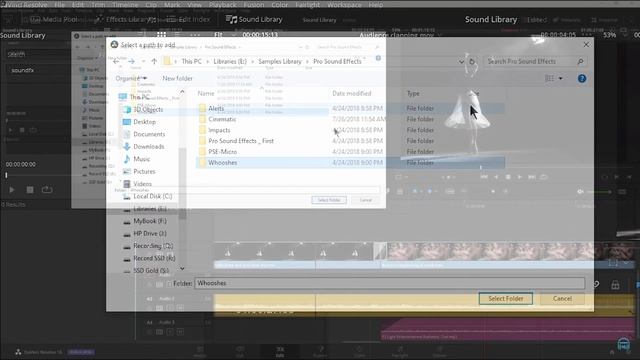Expand breadcrumb chevron after Samples Library
The width and height of the screenshot is (640, 360).
coord(307,61)
